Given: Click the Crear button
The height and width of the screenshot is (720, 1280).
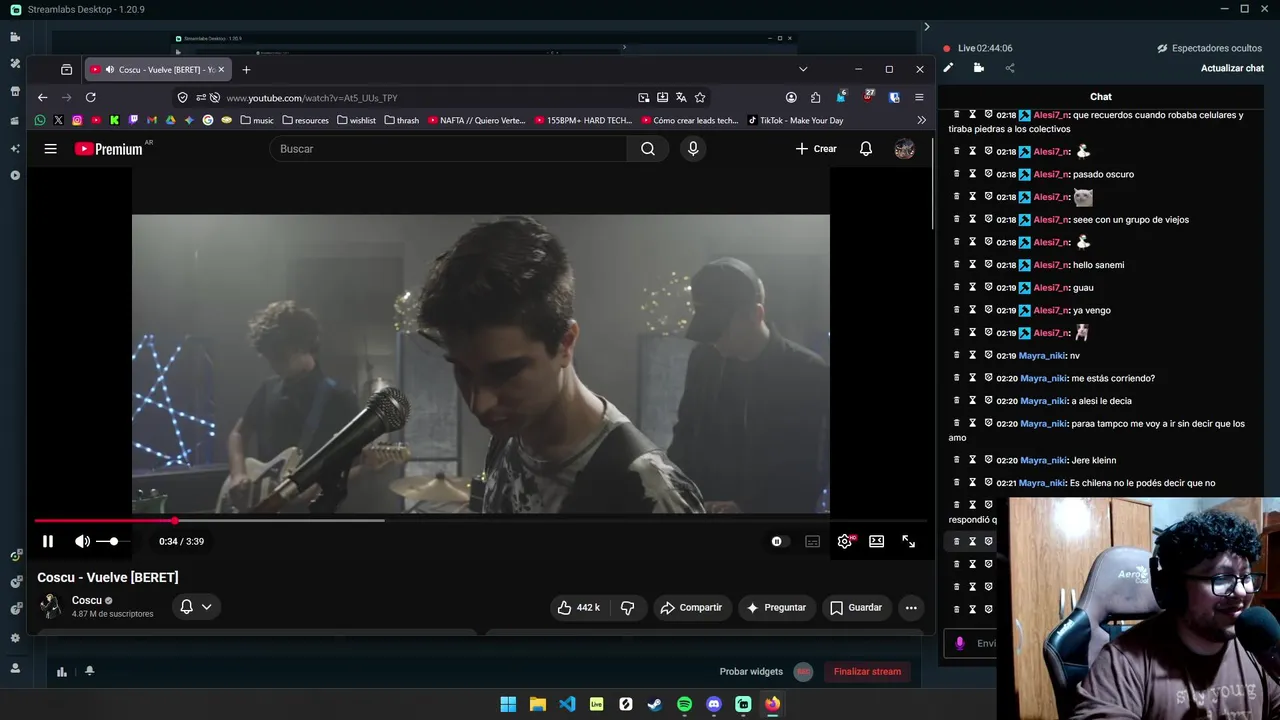Looking at the screenshot, I should click(x=816, y=149).
